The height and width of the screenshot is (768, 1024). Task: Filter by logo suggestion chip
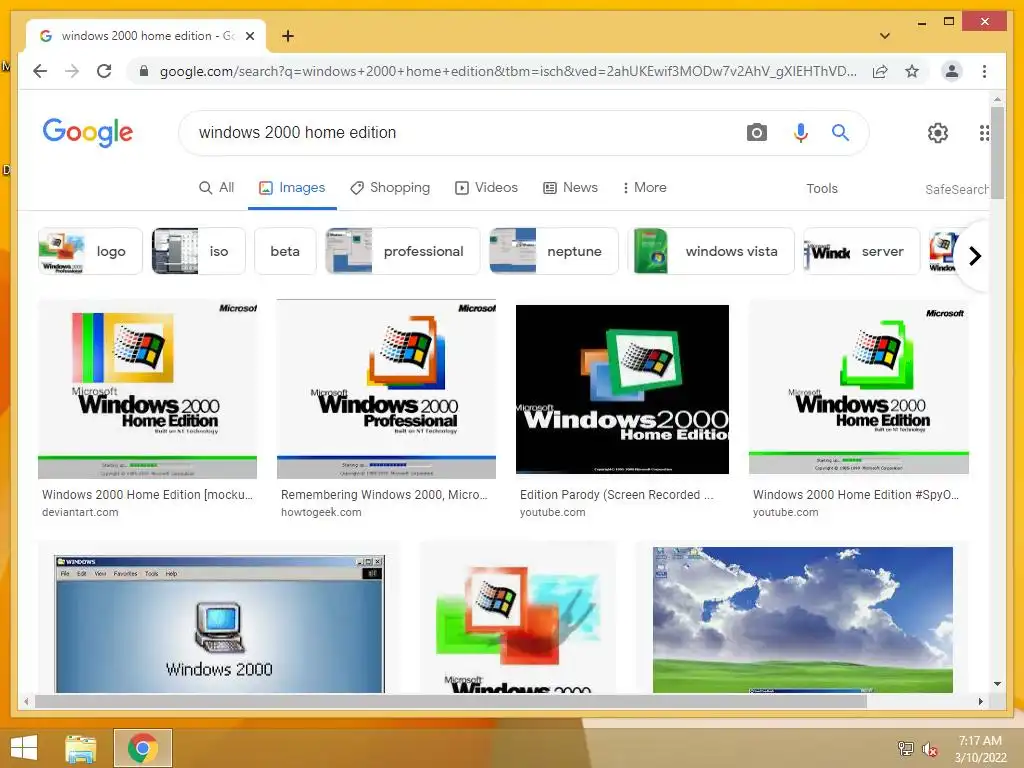pos(90,251)
